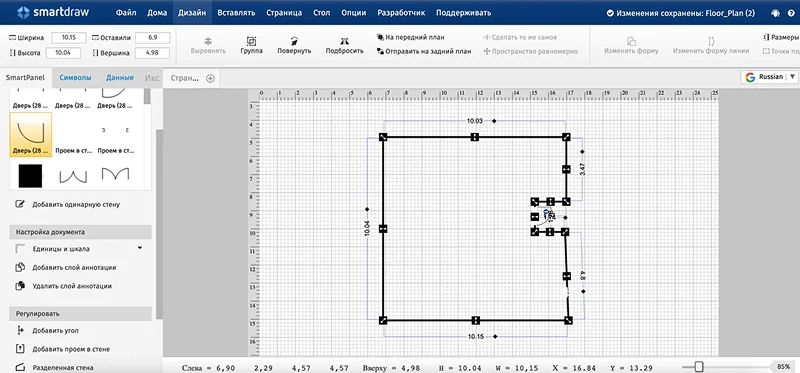Switch to the Data (Данные) tab
The image size is (800, 373).
pyautogui.click(x=120, y=78)
